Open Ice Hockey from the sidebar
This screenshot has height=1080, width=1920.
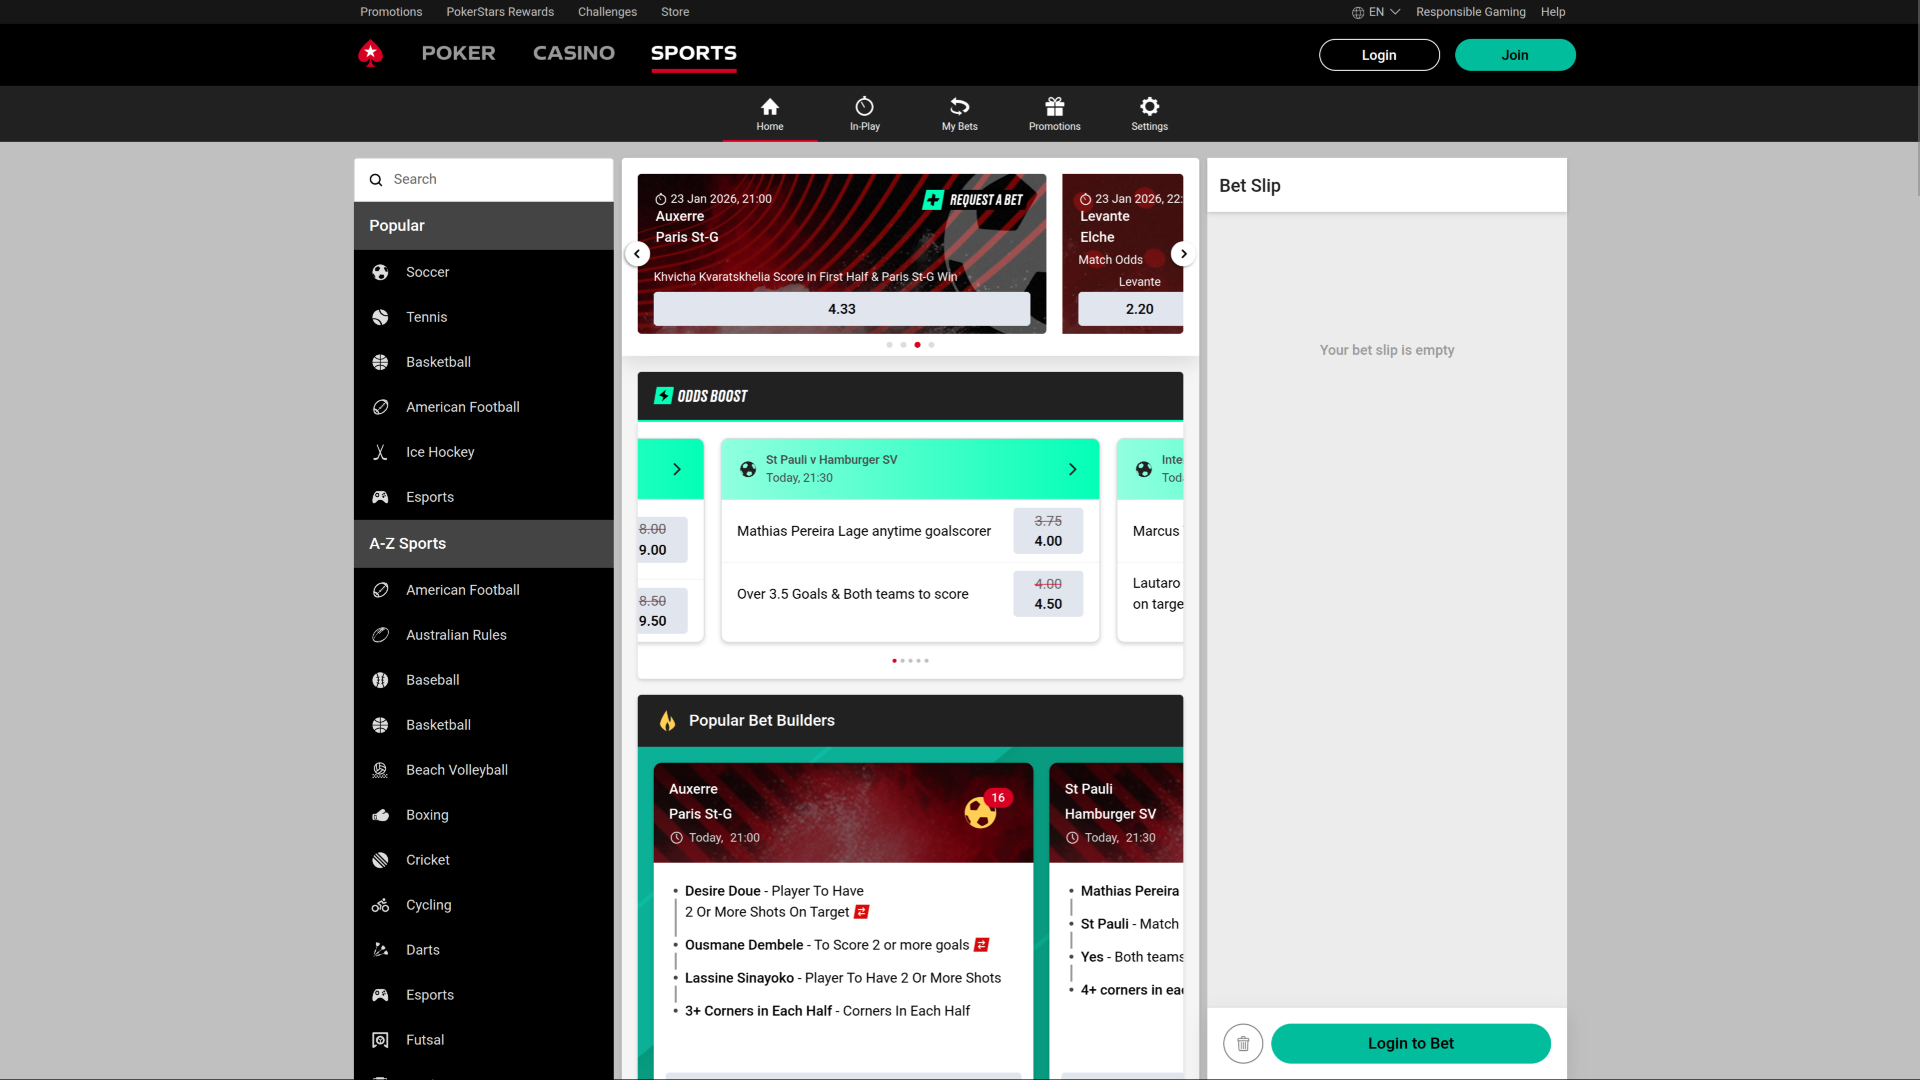click(440, 452)
